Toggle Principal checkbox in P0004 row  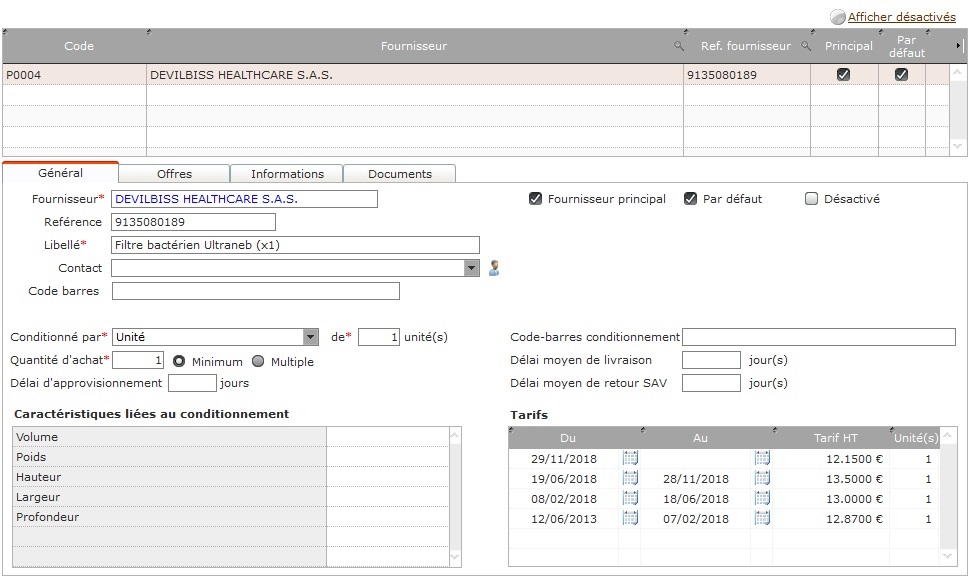tap(843, 74)
